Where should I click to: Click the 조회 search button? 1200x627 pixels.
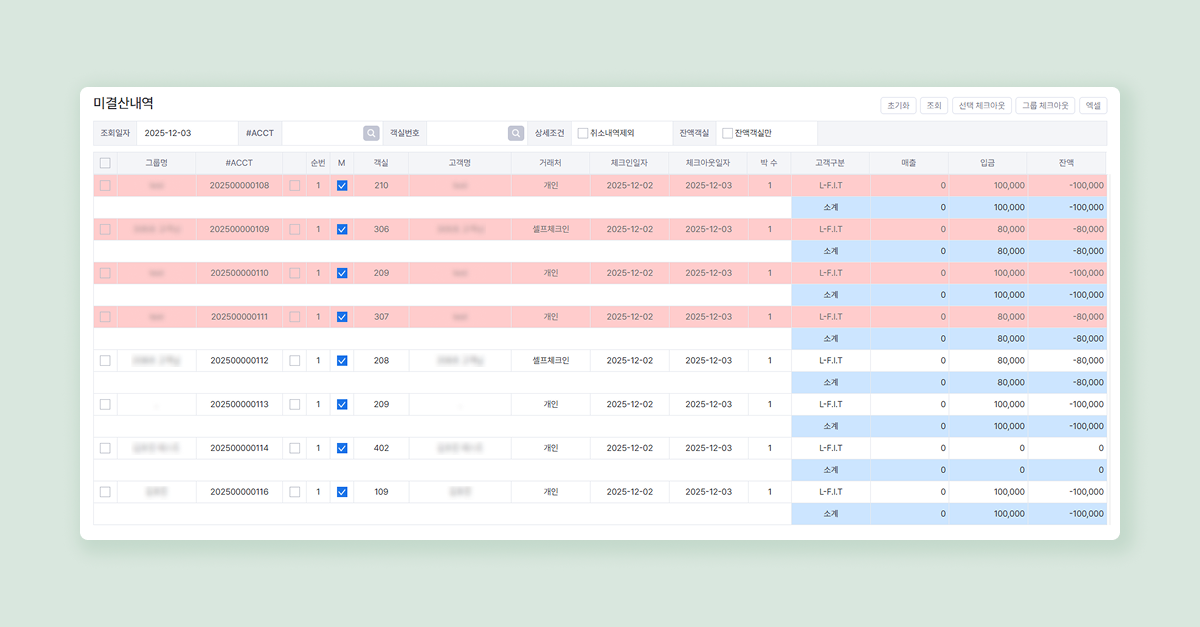pos(934,105)
